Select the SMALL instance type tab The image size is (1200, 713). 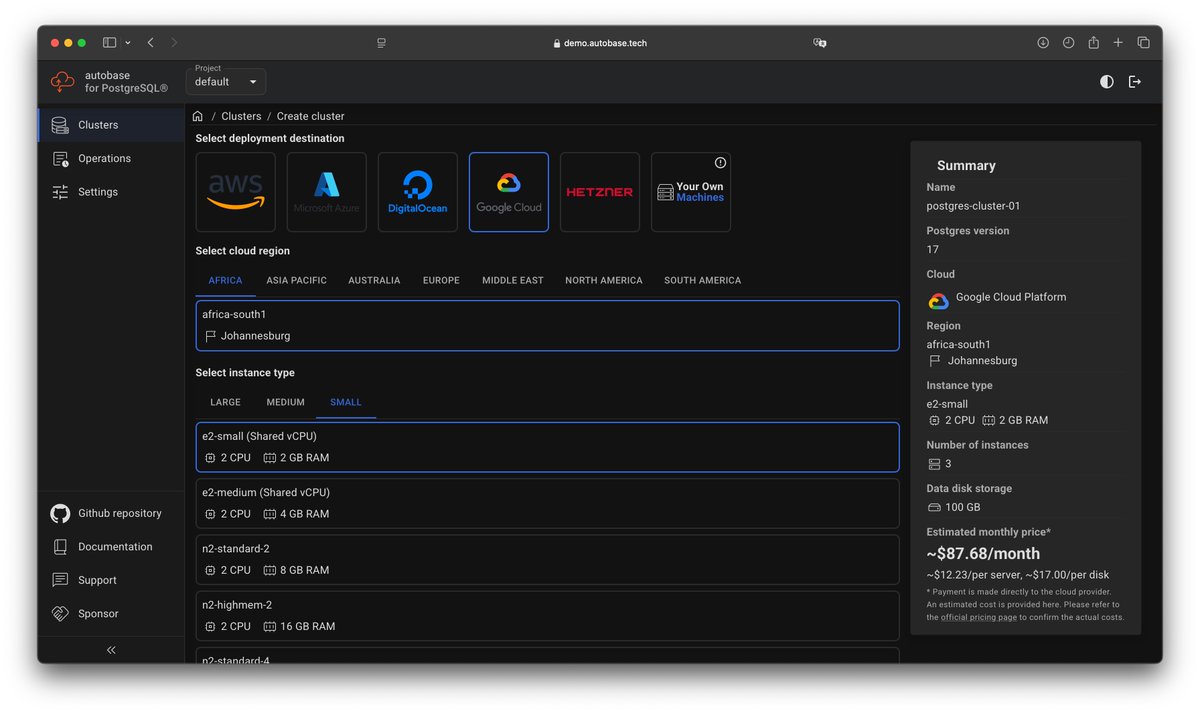(346, 402)
